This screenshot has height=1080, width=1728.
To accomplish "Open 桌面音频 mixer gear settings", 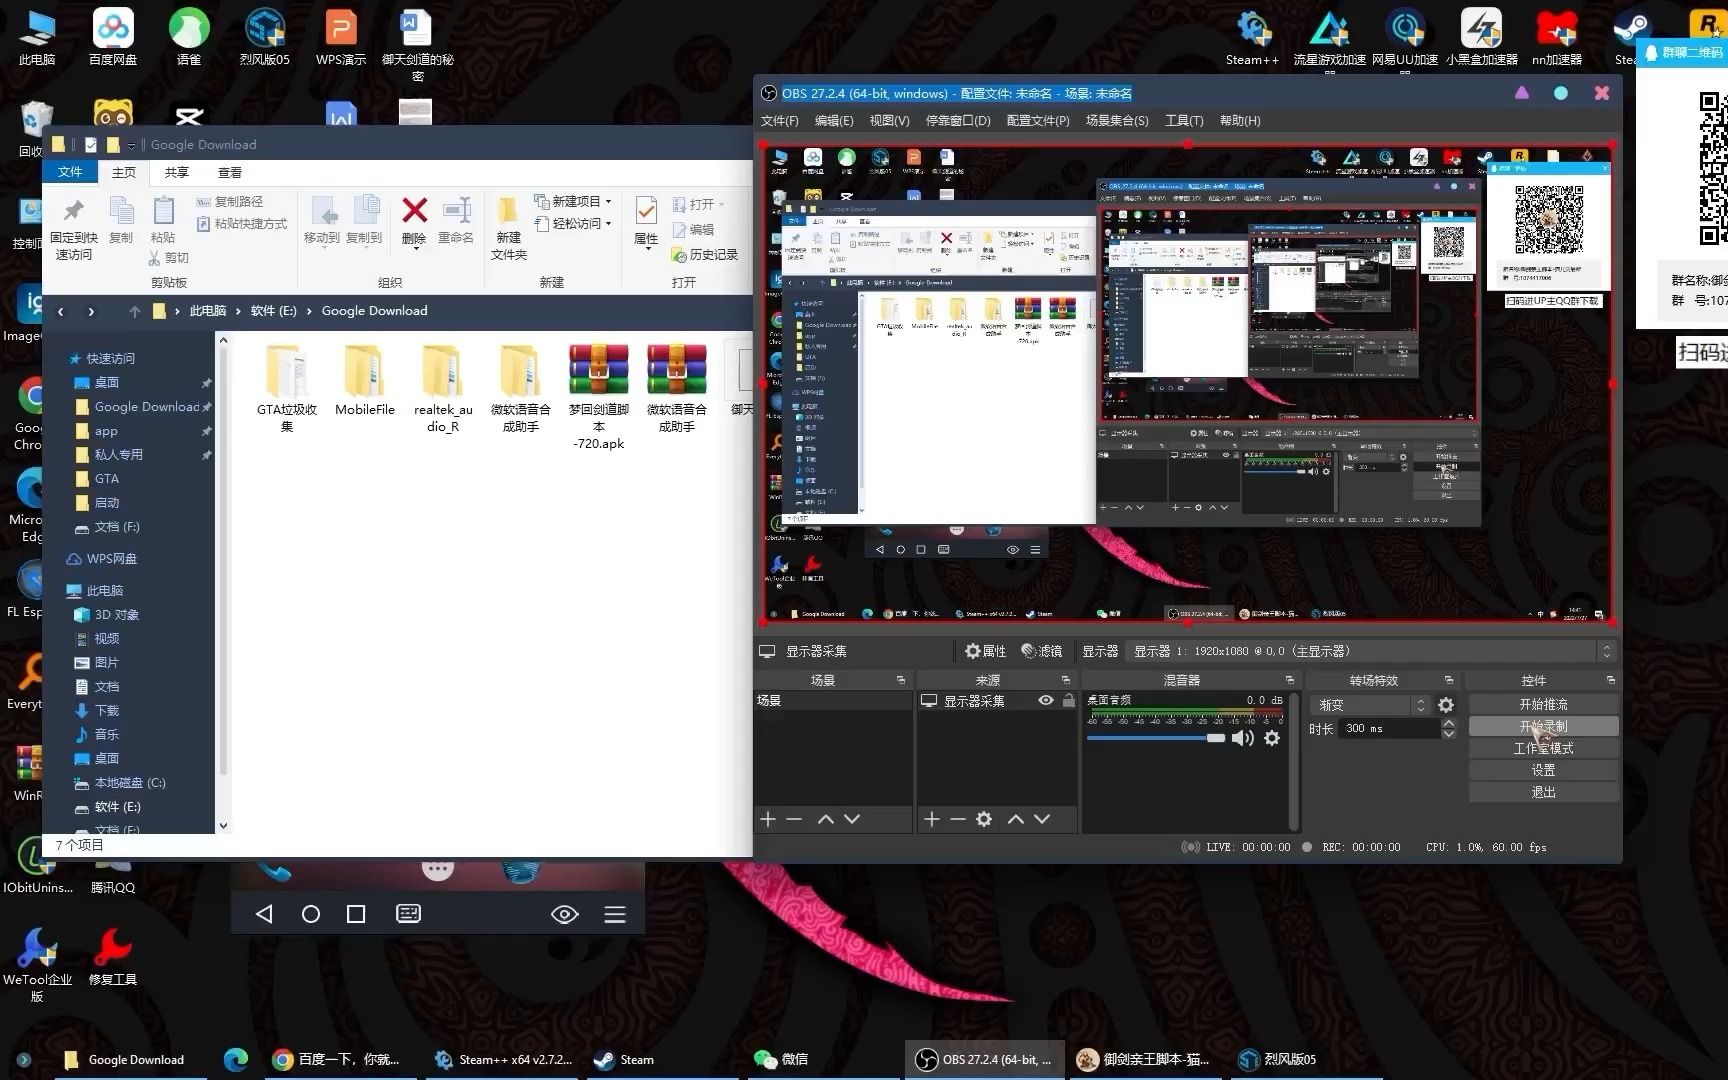I will (1272, 738).
